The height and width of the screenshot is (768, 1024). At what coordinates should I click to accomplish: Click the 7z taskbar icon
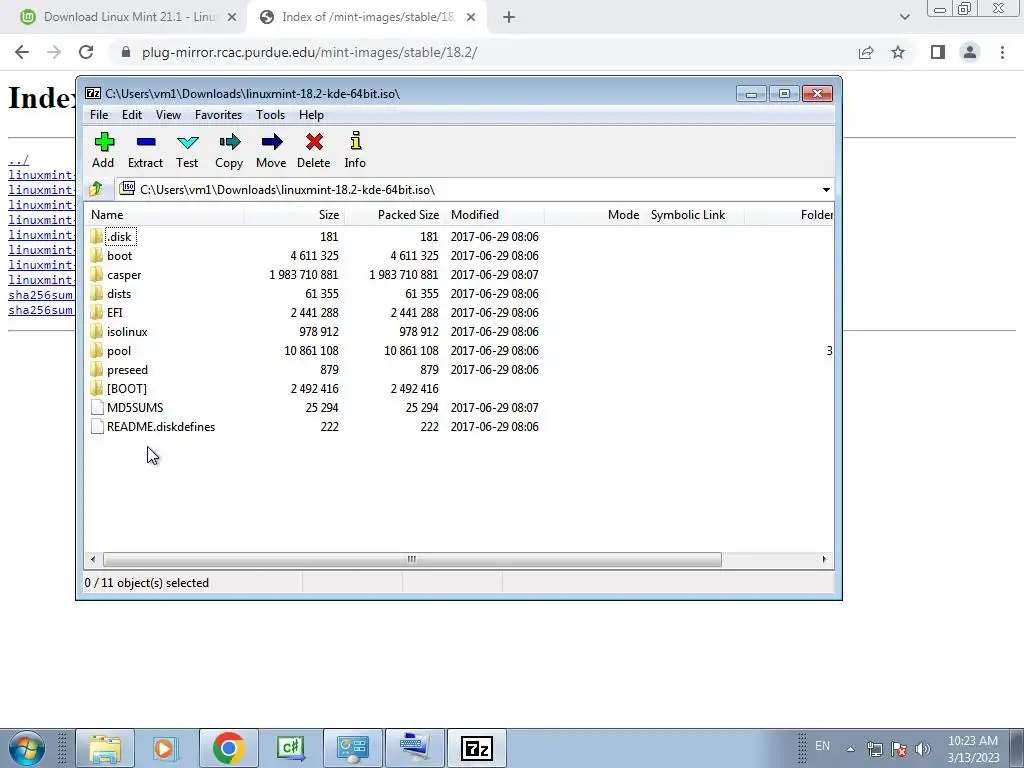coord(476,748)
